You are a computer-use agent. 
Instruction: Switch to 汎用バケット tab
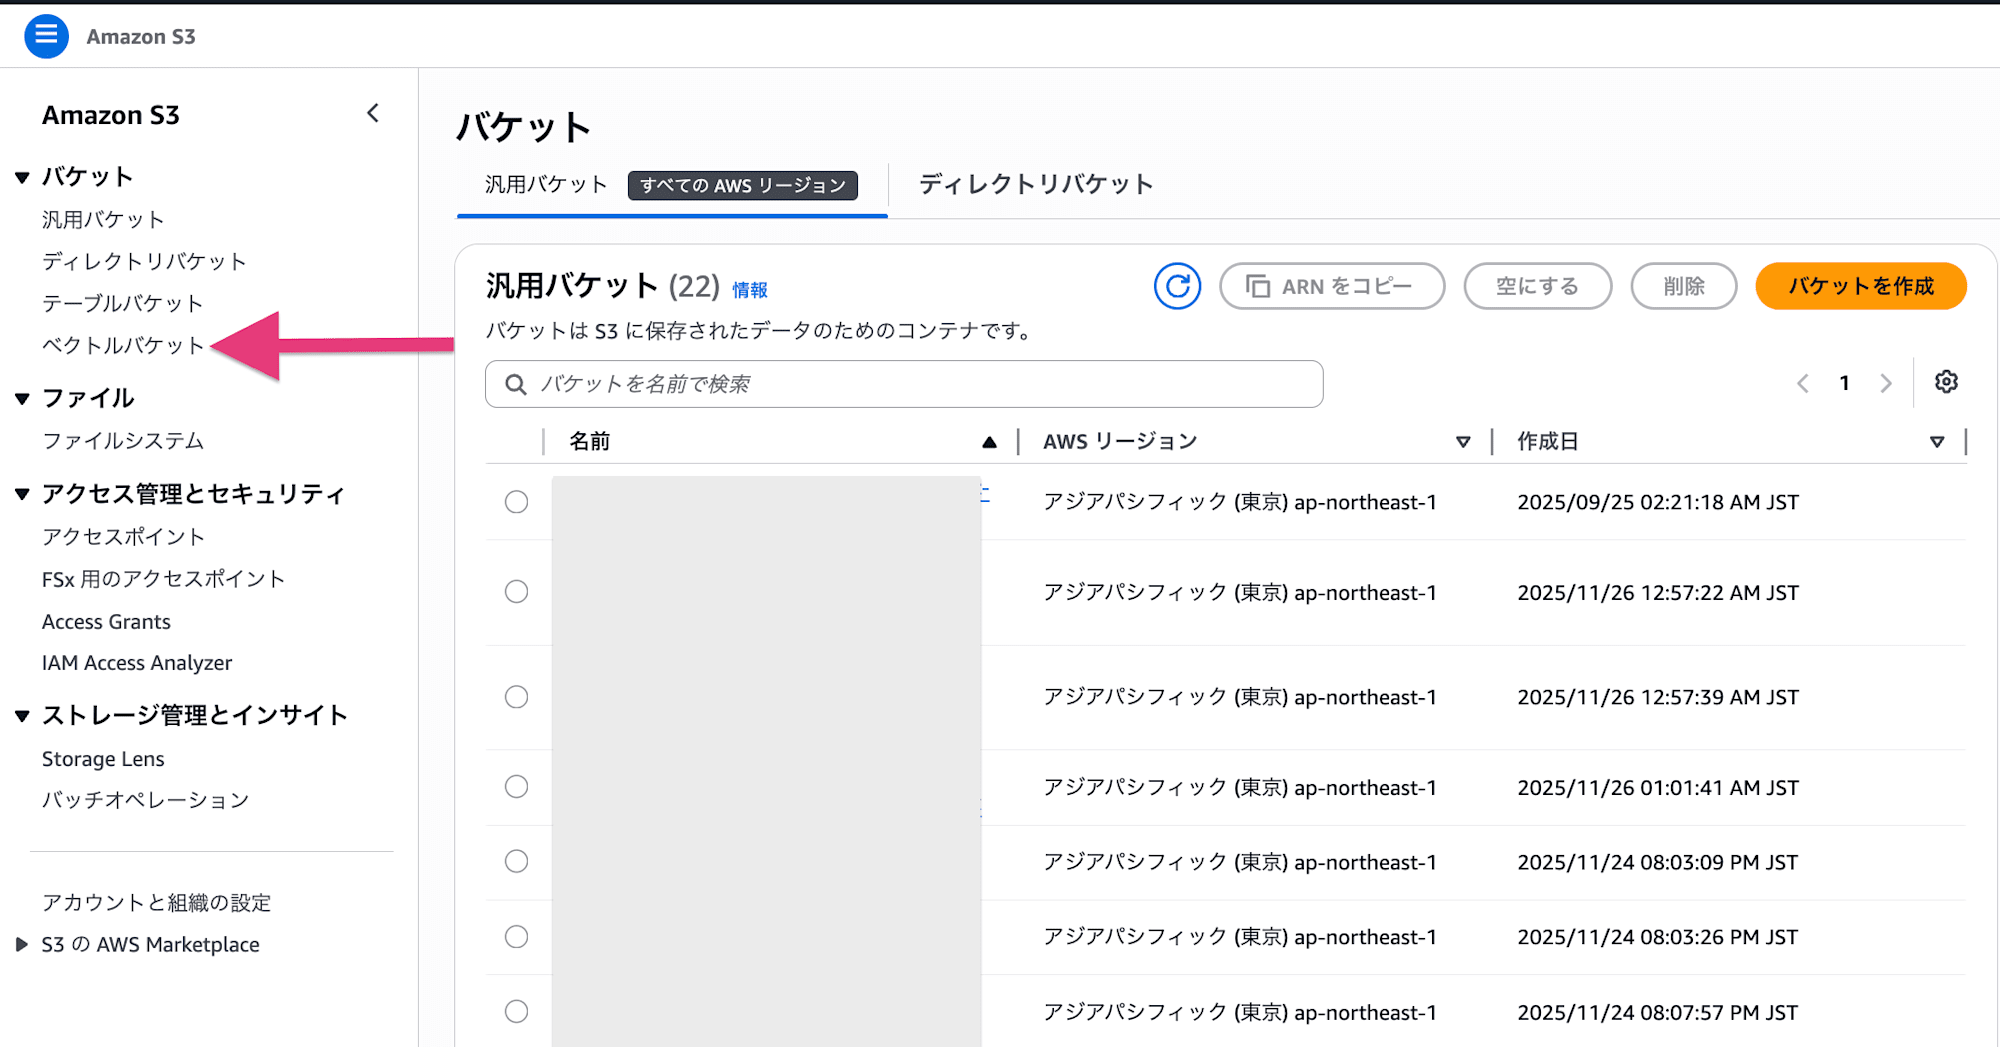pos(546,185)
